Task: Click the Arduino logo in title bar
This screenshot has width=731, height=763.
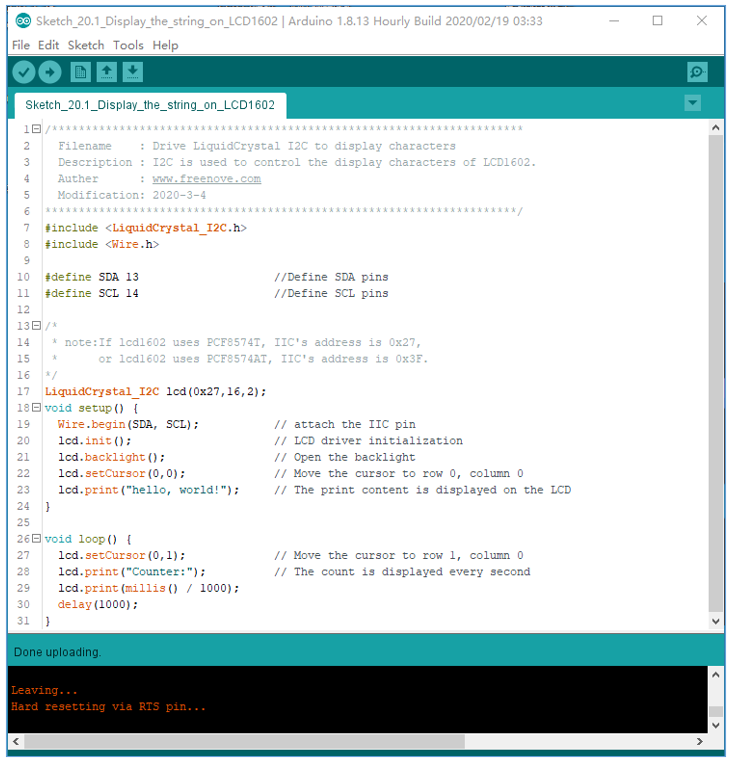Action: pos(23,21)
